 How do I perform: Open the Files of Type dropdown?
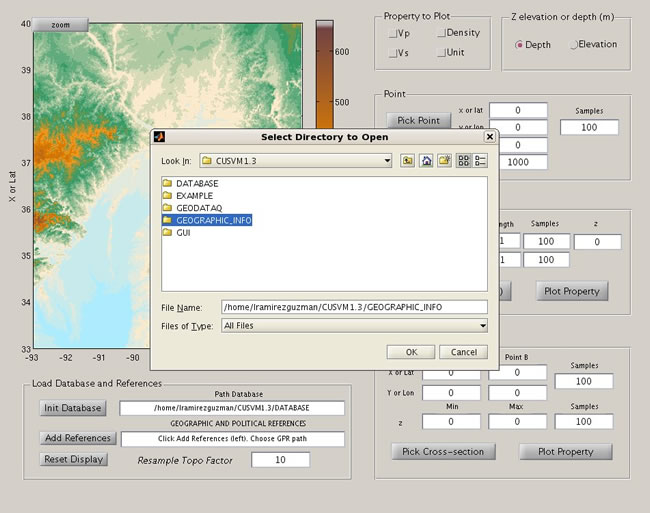coord(354,326)
